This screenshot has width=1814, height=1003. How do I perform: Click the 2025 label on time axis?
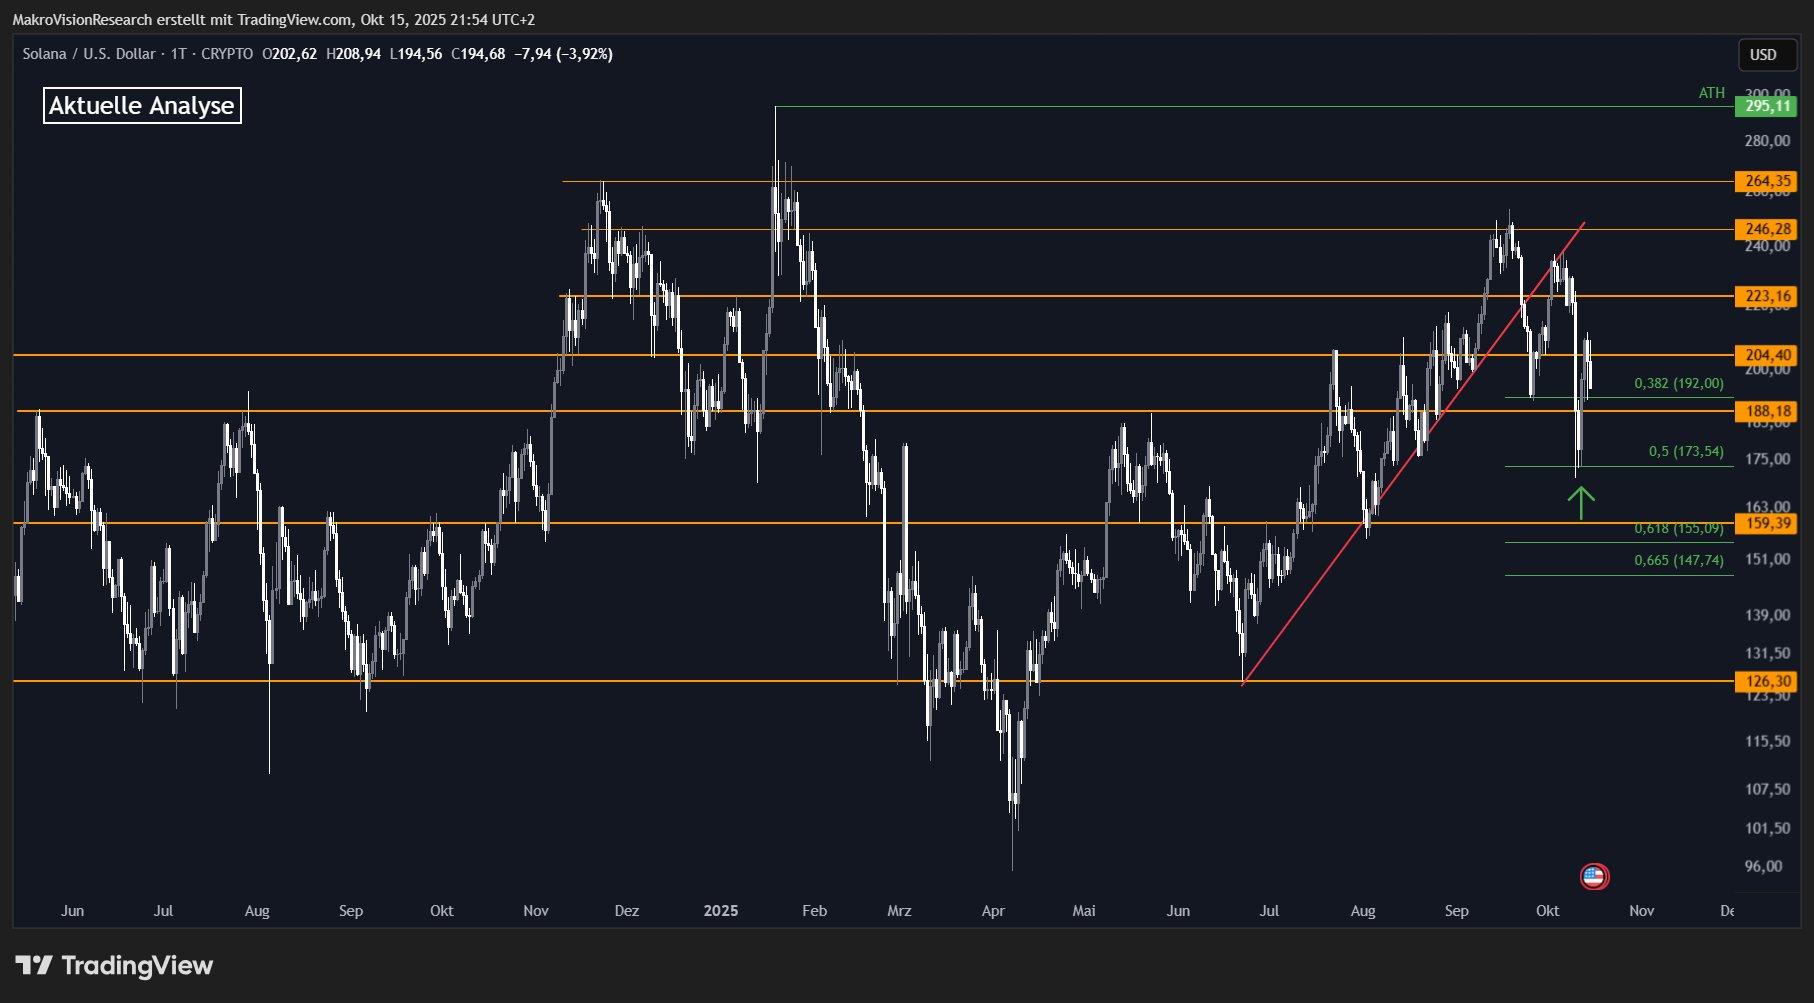(720, 911)
